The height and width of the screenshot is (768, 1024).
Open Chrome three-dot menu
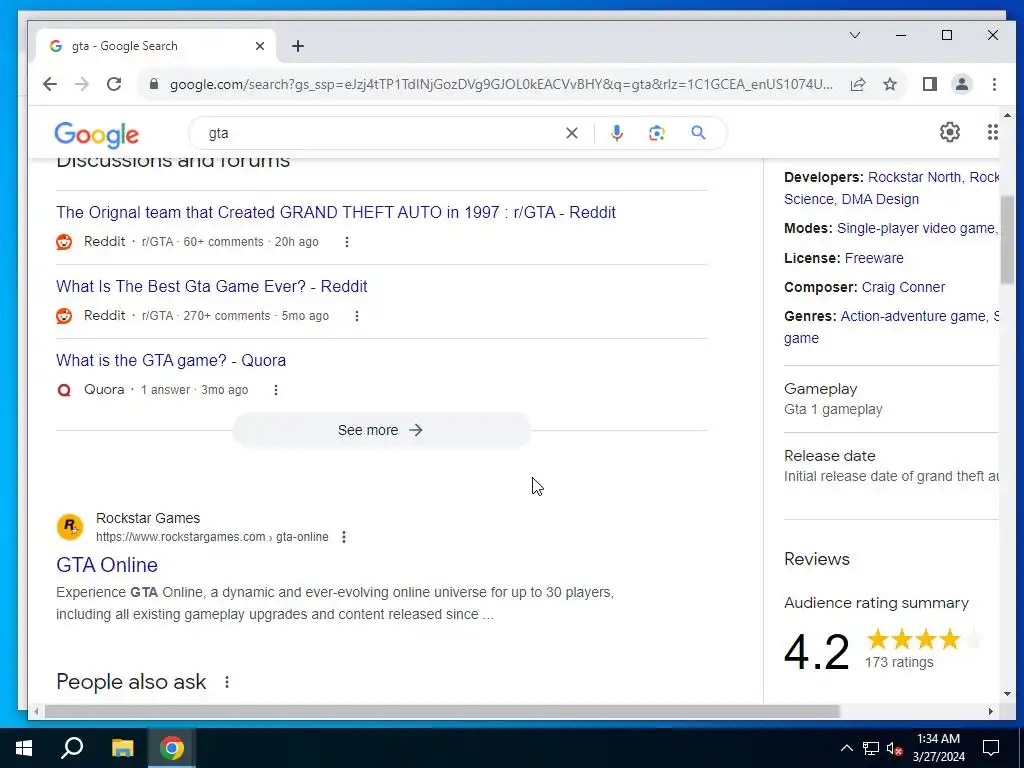(994, 84)
